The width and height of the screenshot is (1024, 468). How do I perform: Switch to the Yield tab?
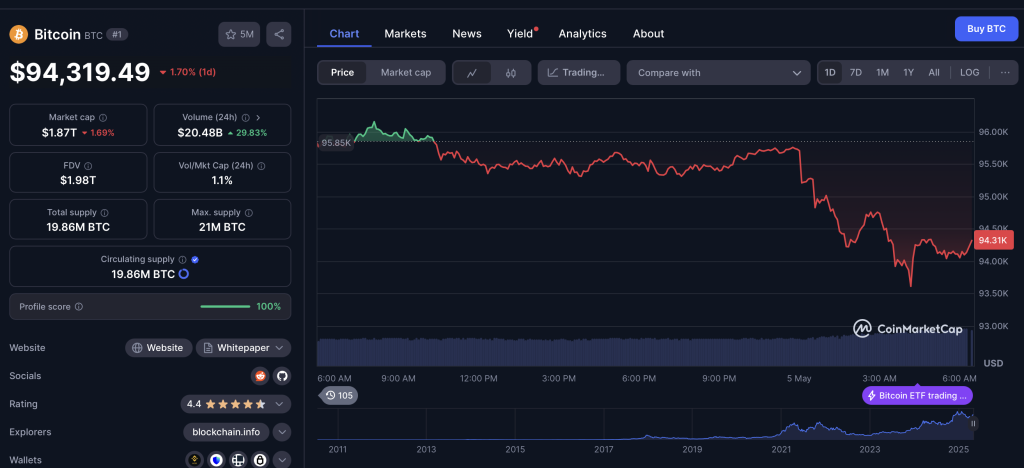pyautogui.click(x=520, y=33)
